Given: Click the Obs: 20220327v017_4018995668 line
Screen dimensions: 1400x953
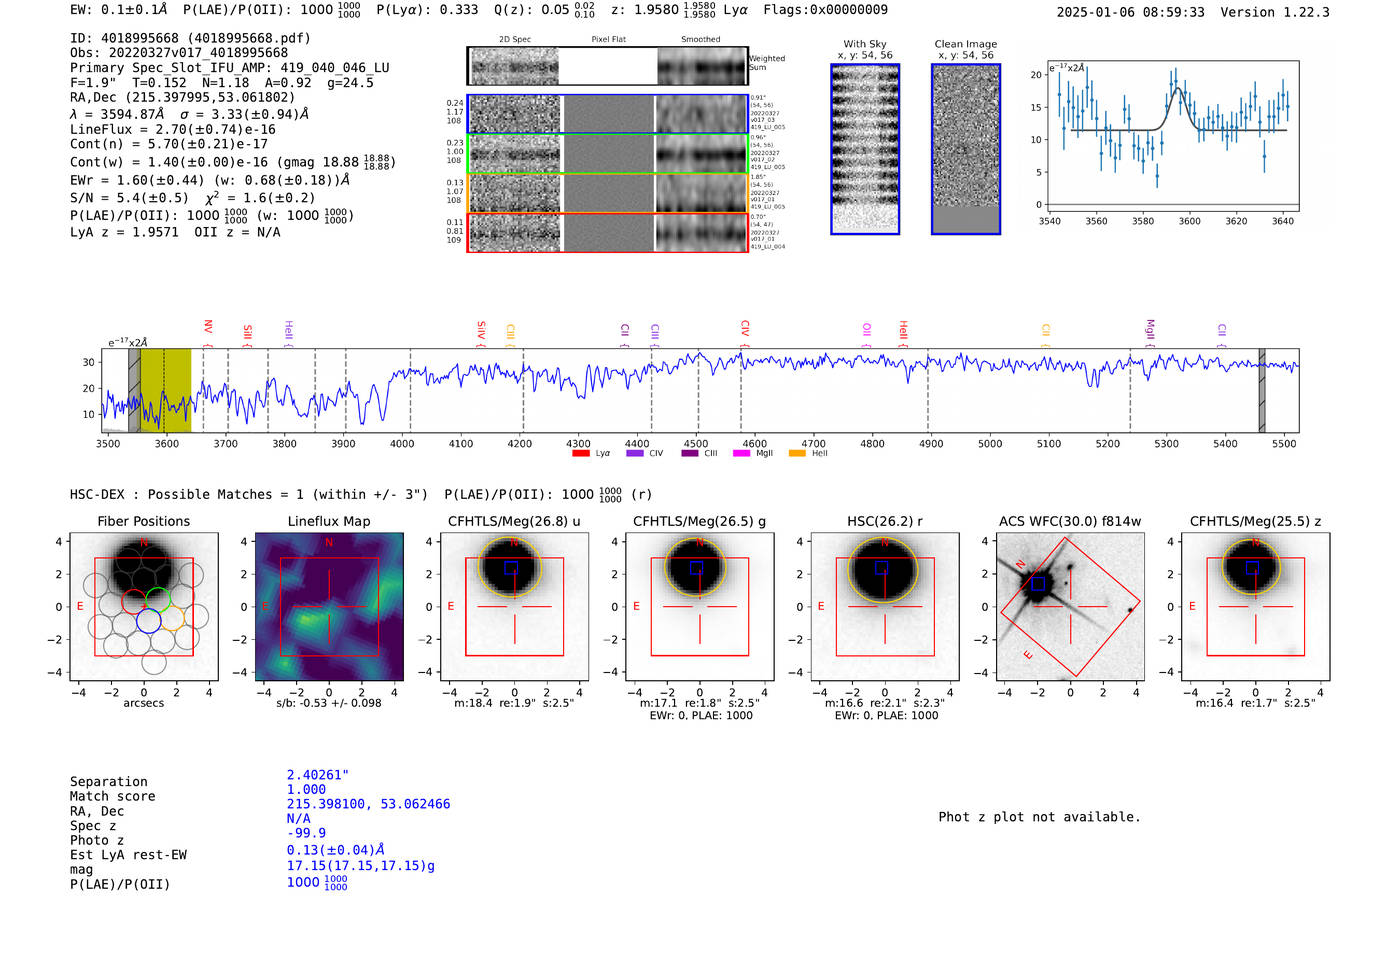Looking at the screenshot, I should pos(179,53).
